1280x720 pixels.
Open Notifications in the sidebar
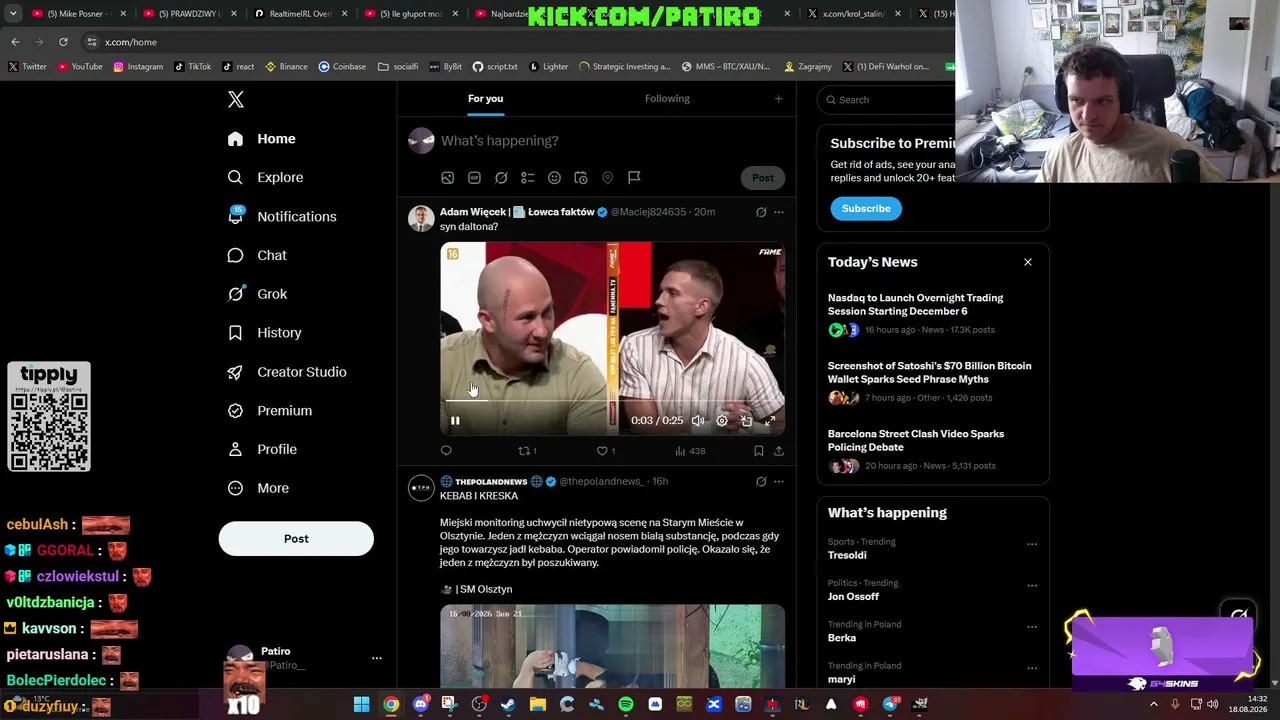[281, 216]
